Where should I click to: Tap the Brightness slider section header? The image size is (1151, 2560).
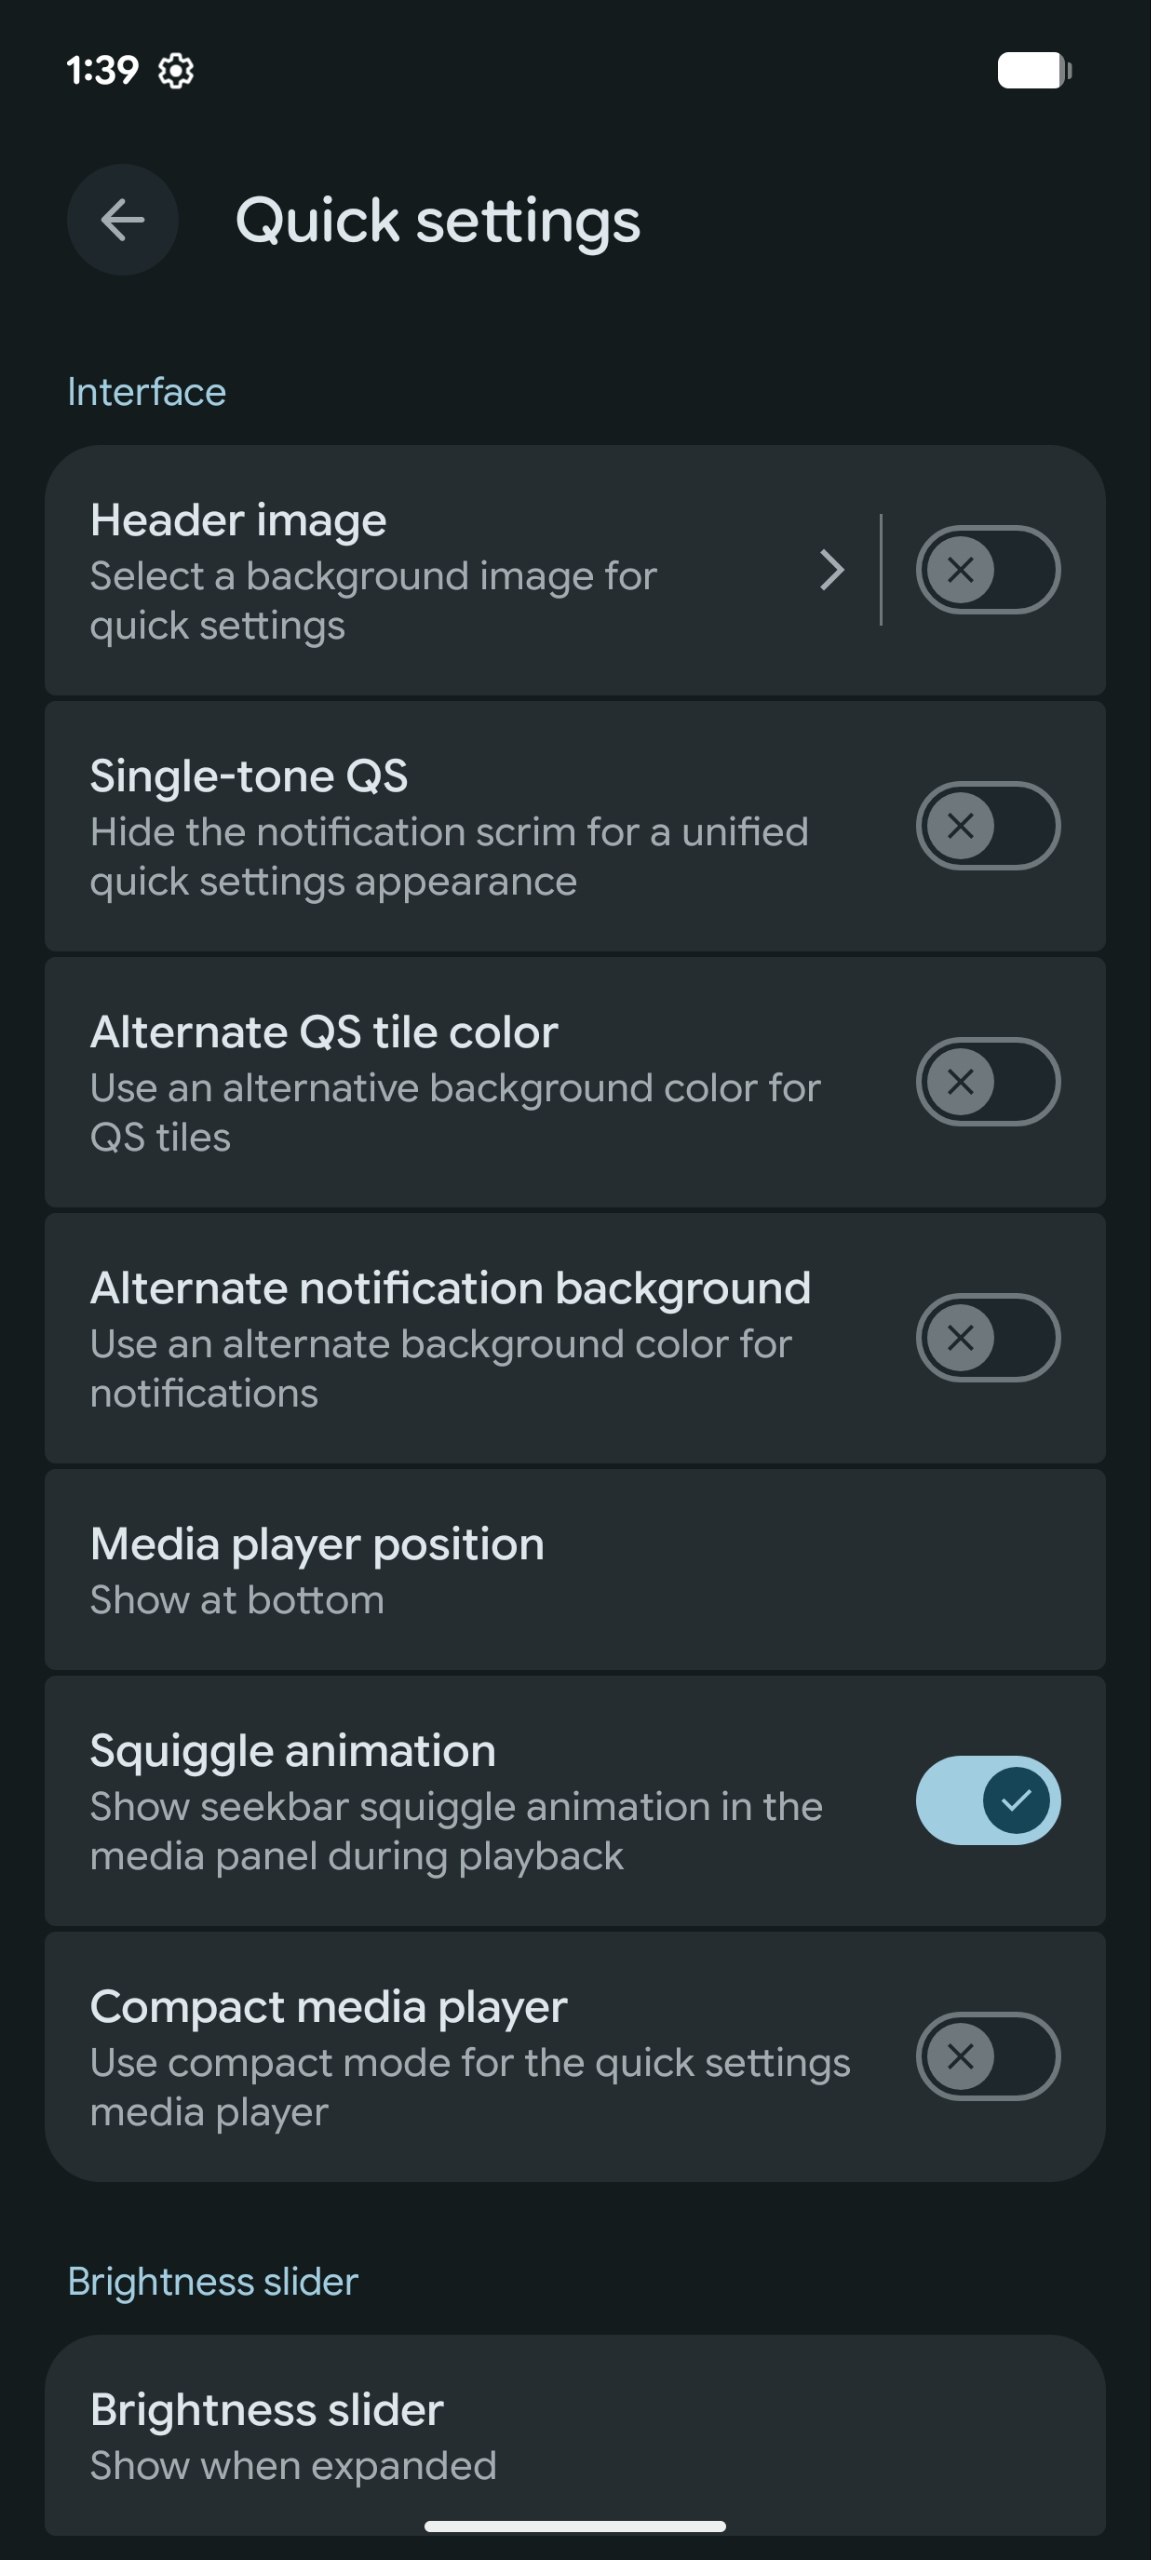(213, 2282)
